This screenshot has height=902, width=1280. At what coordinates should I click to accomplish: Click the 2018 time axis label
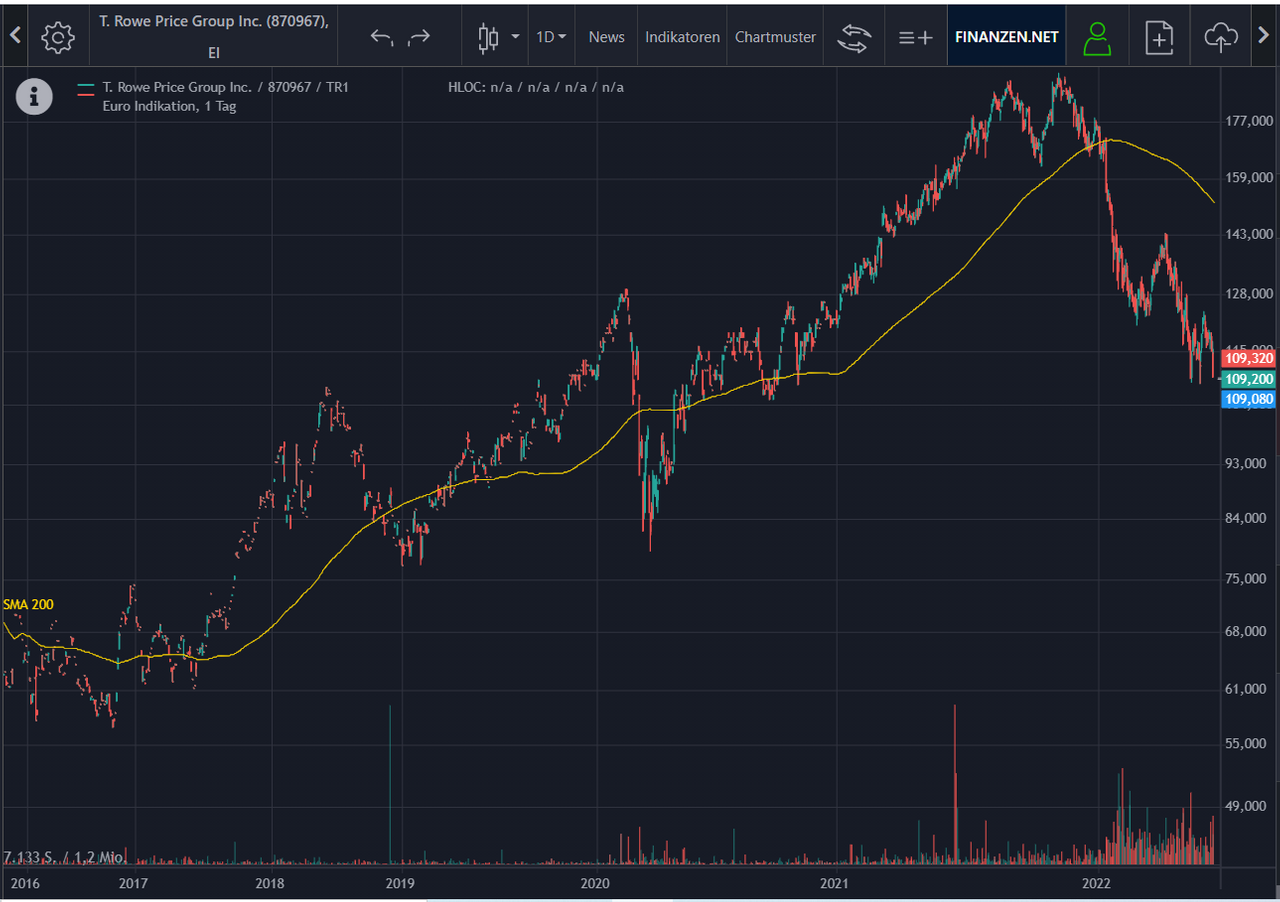coord(270,883)
